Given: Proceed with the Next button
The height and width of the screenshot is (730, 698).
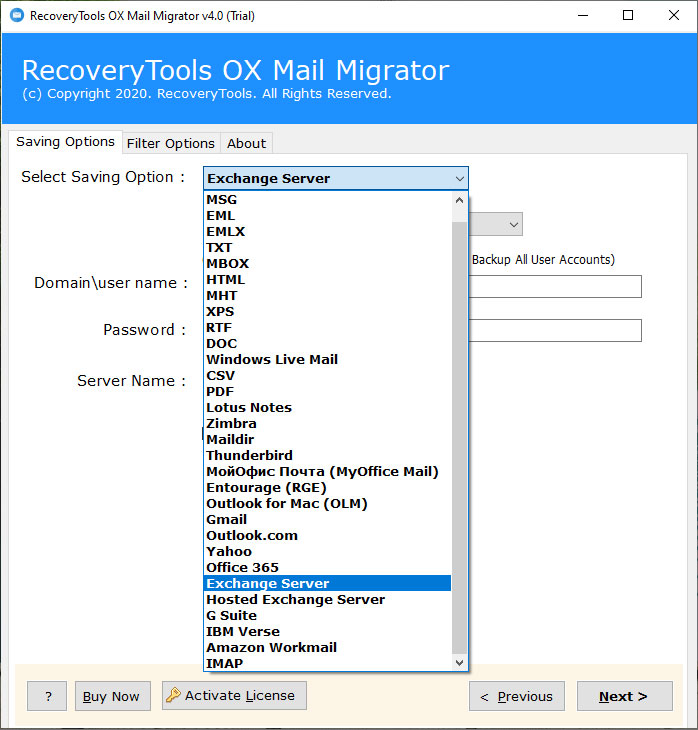Looking at the screenshot, I should coord(624,696).
